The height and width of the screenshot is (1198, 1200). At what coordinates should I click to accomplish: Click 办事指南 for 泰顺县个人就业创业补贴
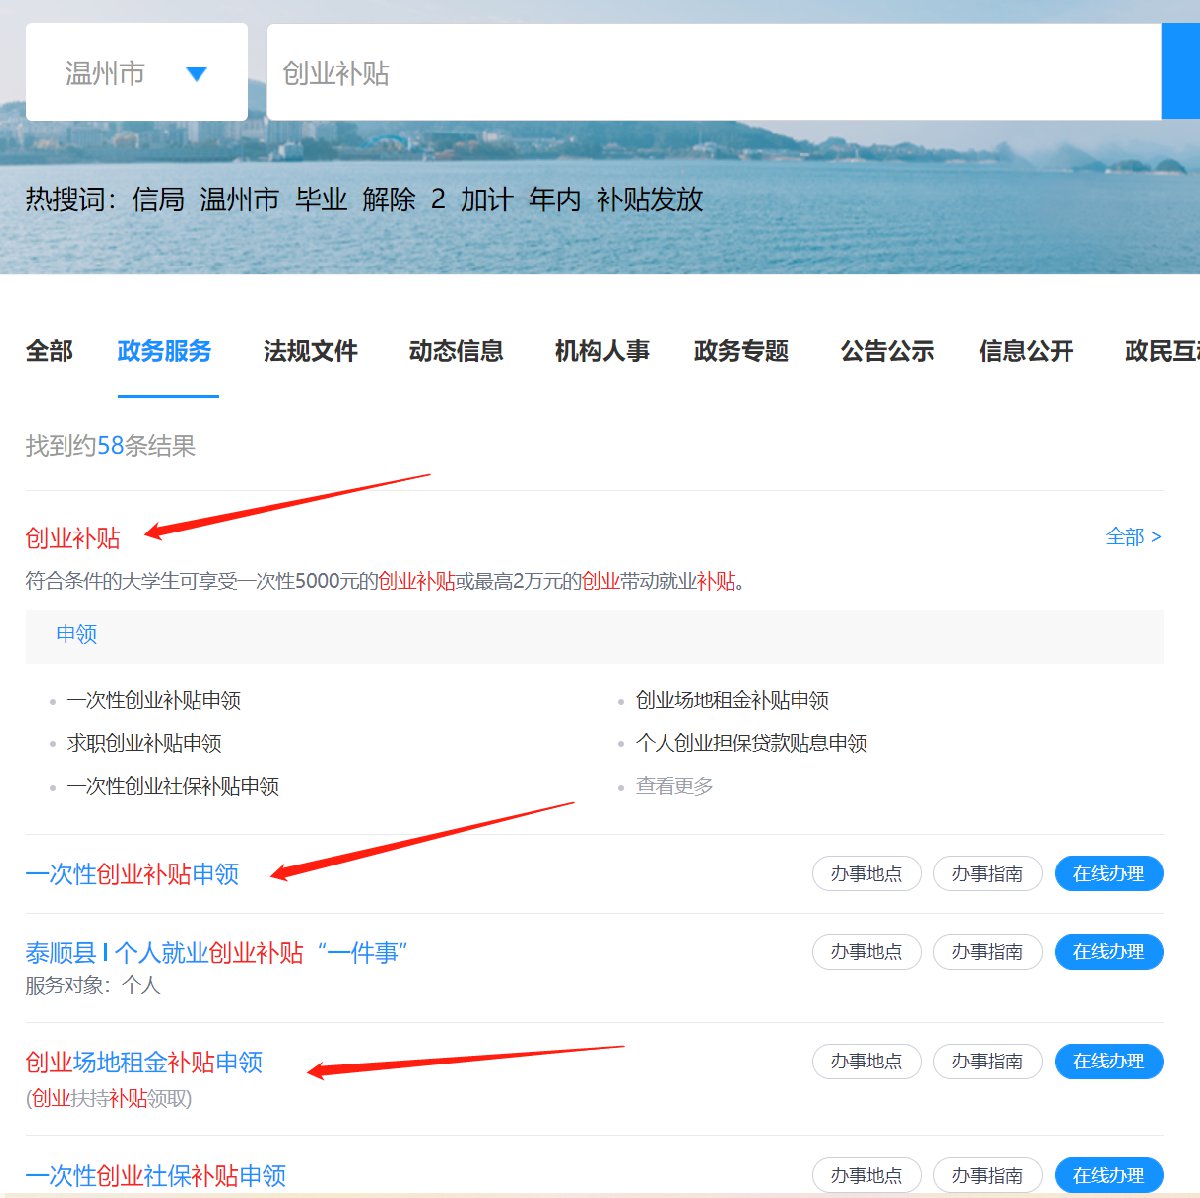tap(987, 952)
